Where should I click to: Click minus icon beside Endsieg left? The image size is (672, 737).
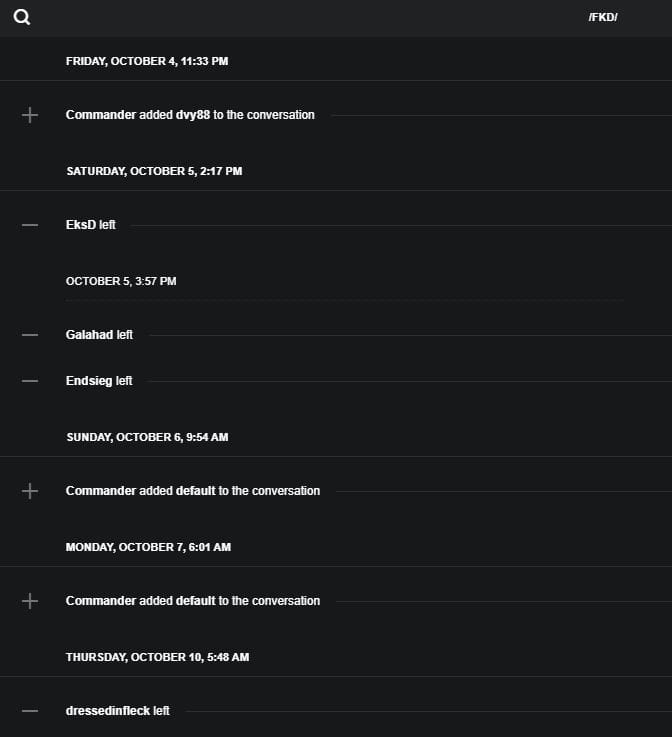click(30, 381)
